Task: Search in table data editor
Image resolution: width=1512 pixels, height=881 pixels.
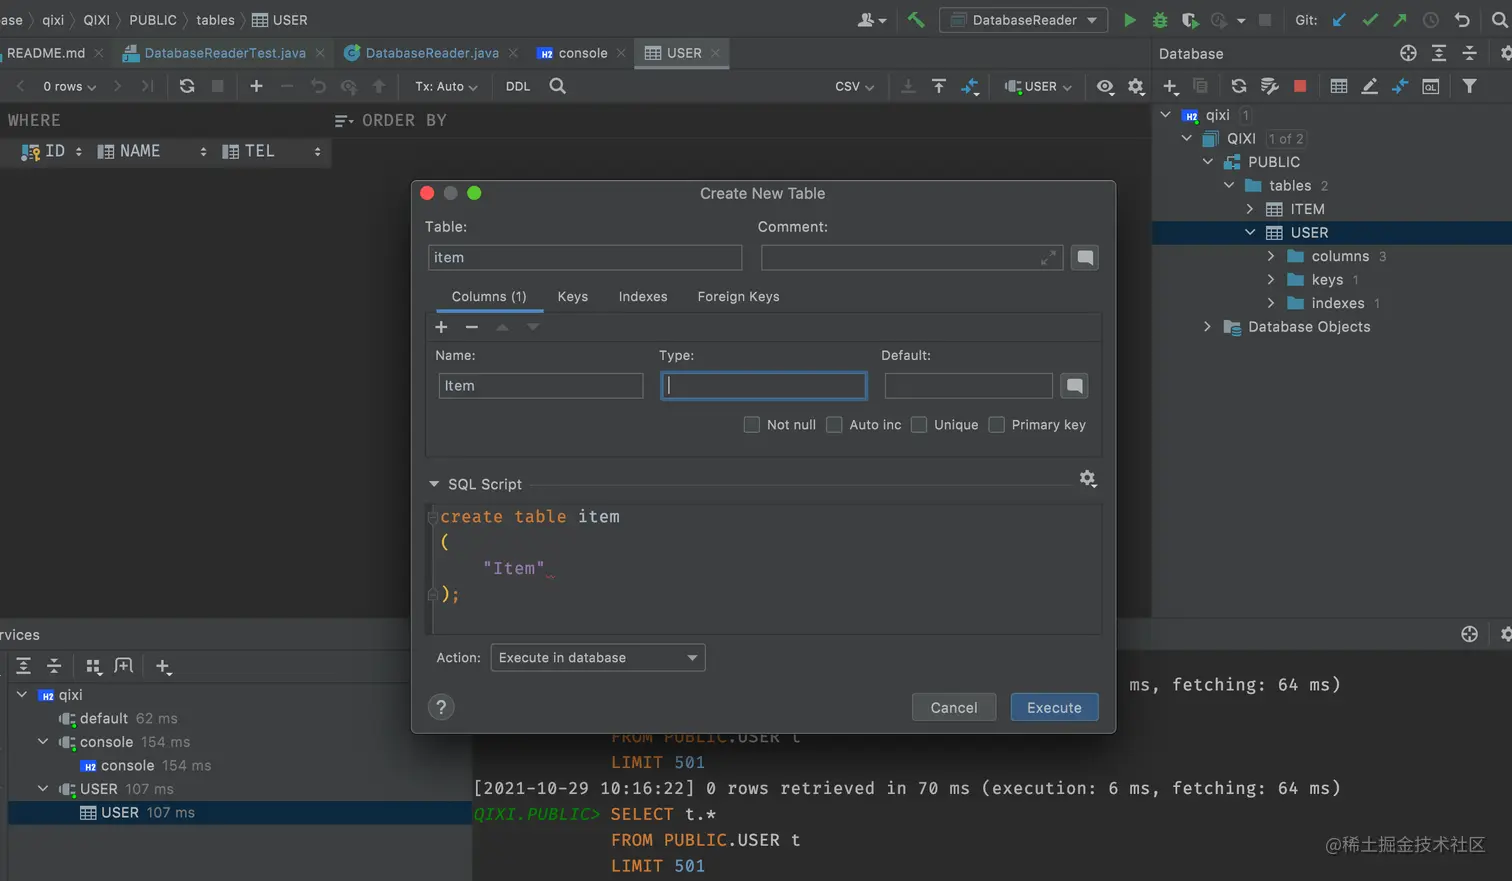Action: click(x=558, y=86)
